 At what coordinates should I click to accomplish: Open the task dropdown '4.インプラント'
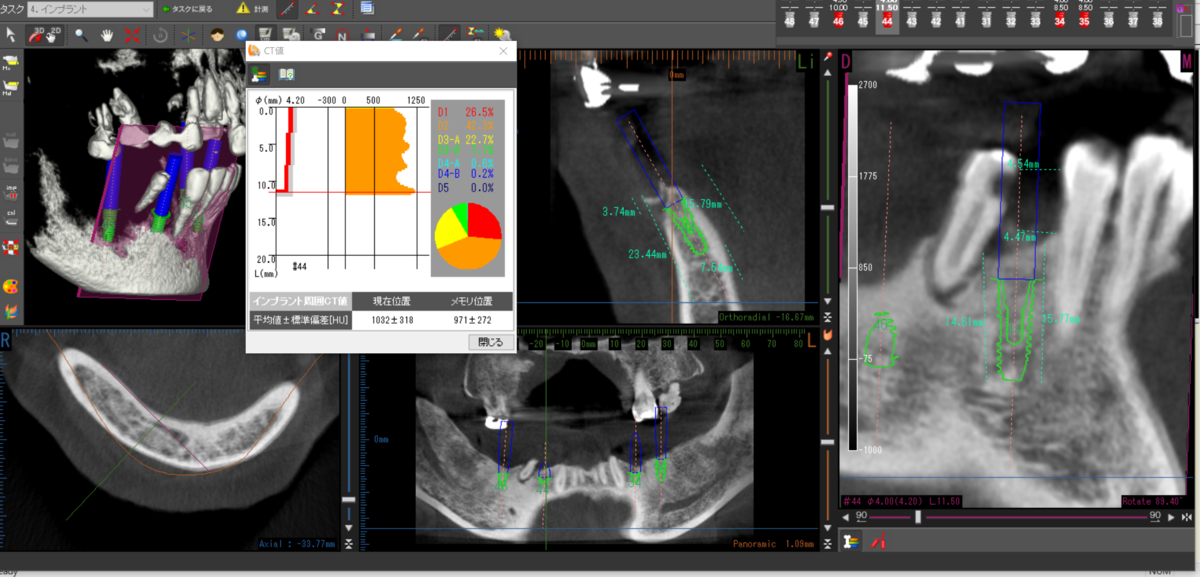coord(90,8)
